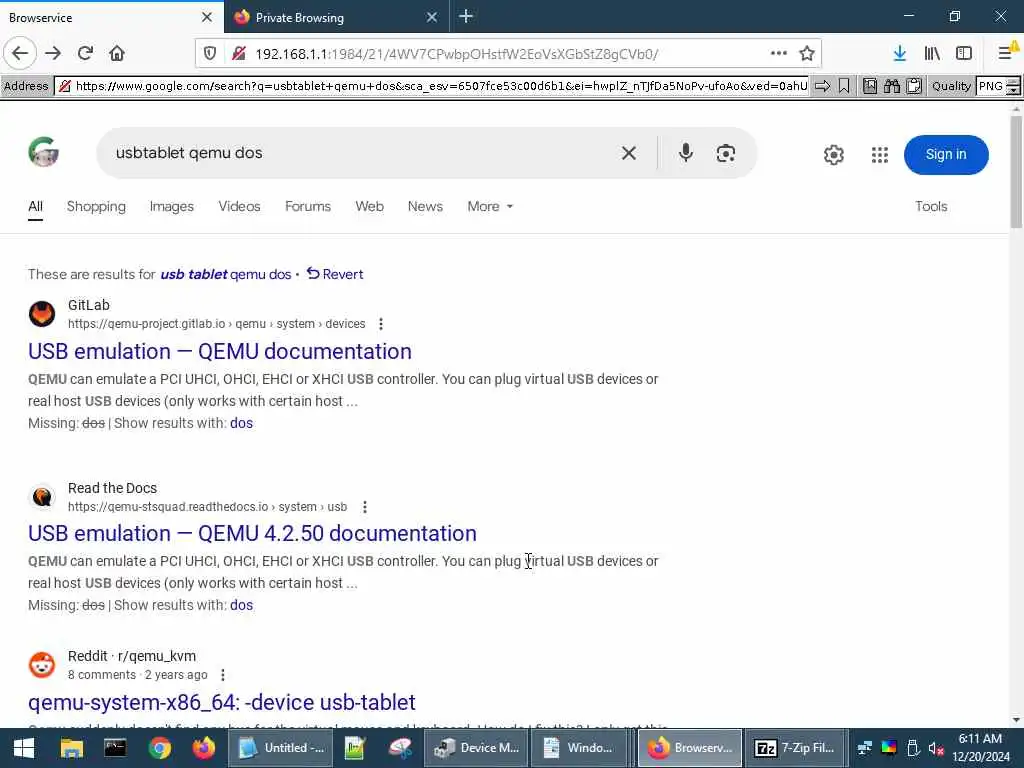
Task: Open the Firefox library icon
Action: 932,54
